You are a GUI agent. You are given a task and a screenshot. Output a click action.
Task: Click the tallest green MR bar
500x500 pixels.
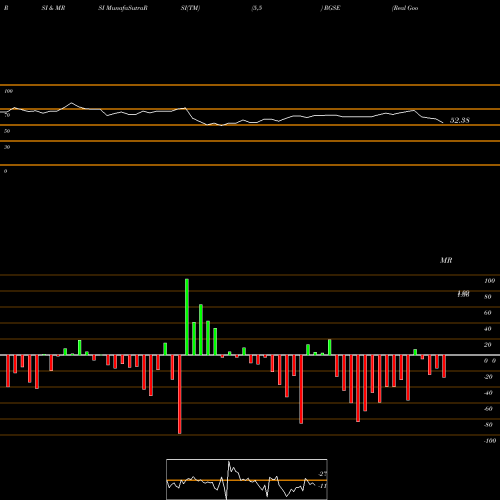pos(187,317)
